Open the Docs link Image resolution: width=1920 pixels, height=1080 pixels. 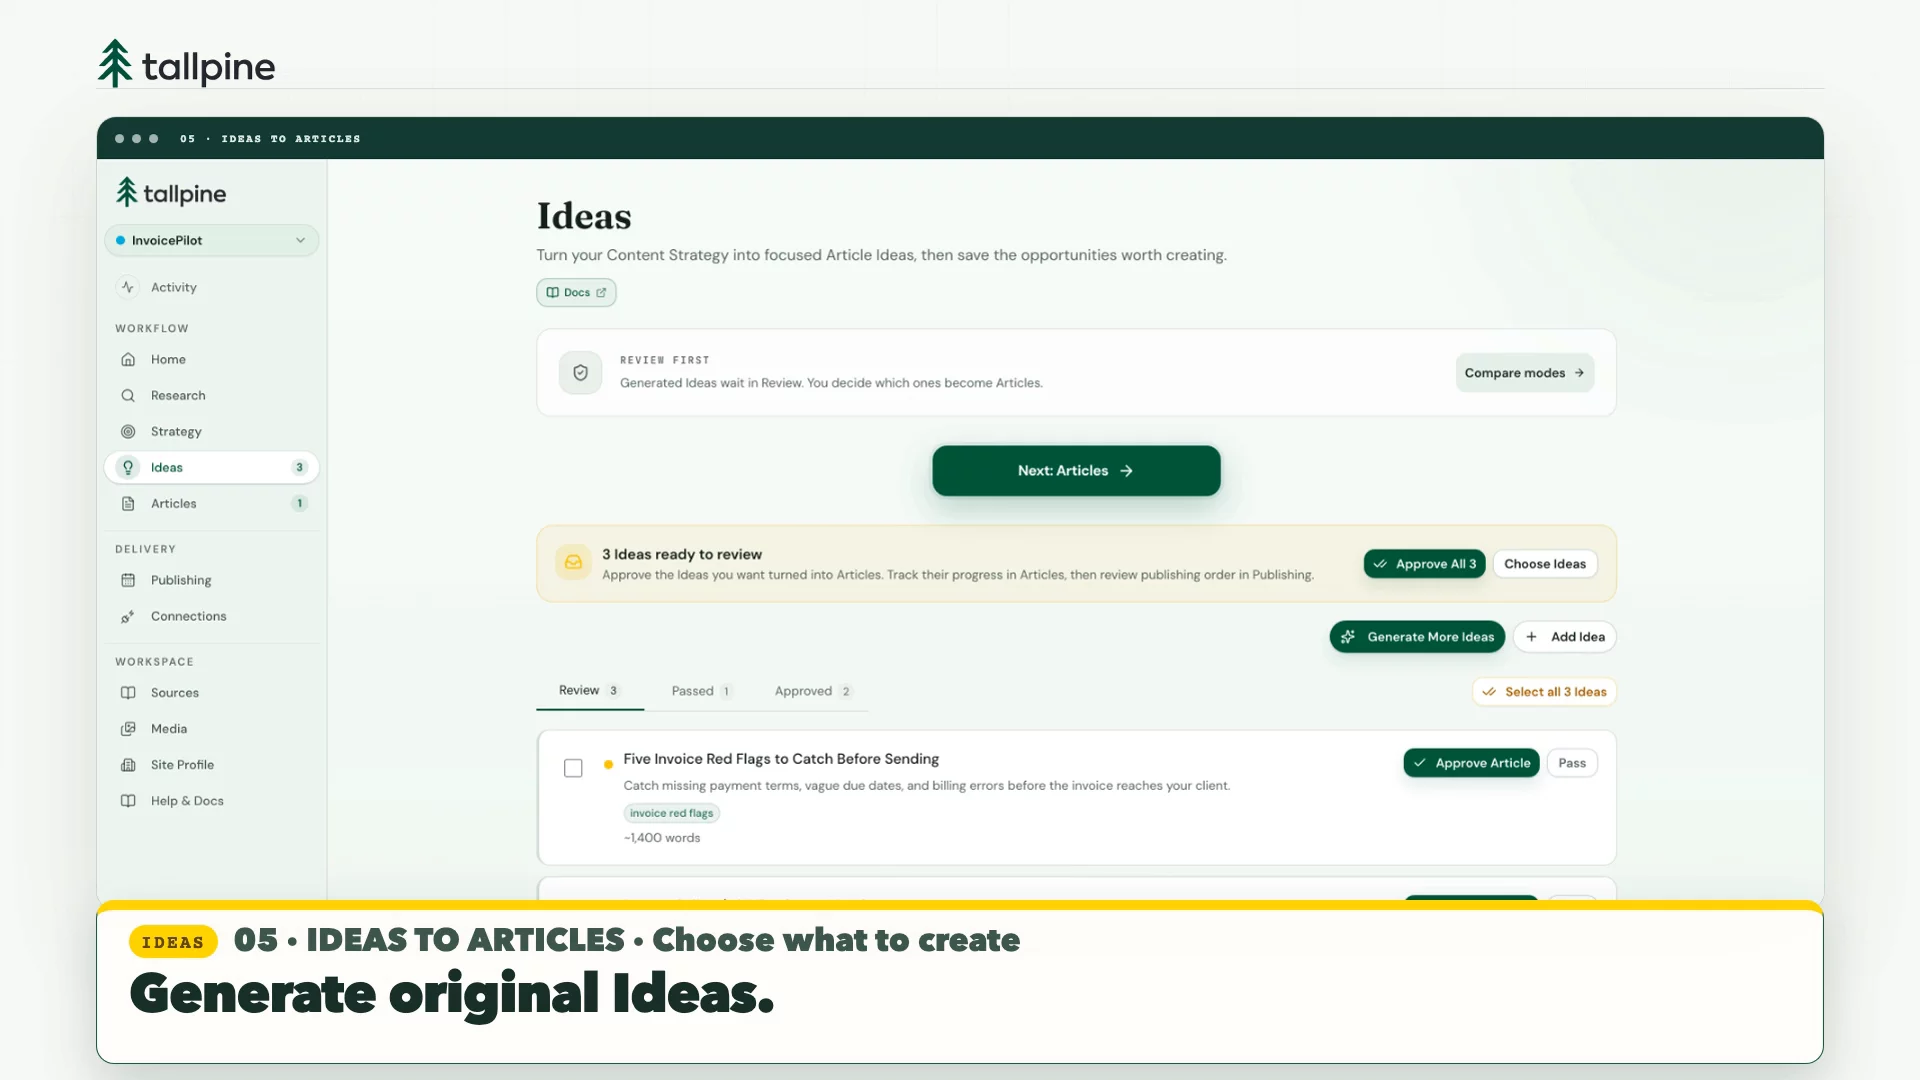pyautogui.click(x=576, y=292)
